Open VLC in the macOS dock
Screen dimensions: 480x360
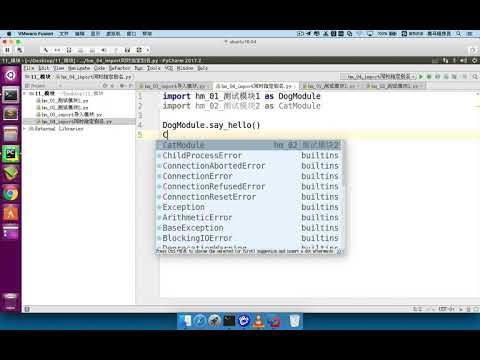click(x=259, y=321)
